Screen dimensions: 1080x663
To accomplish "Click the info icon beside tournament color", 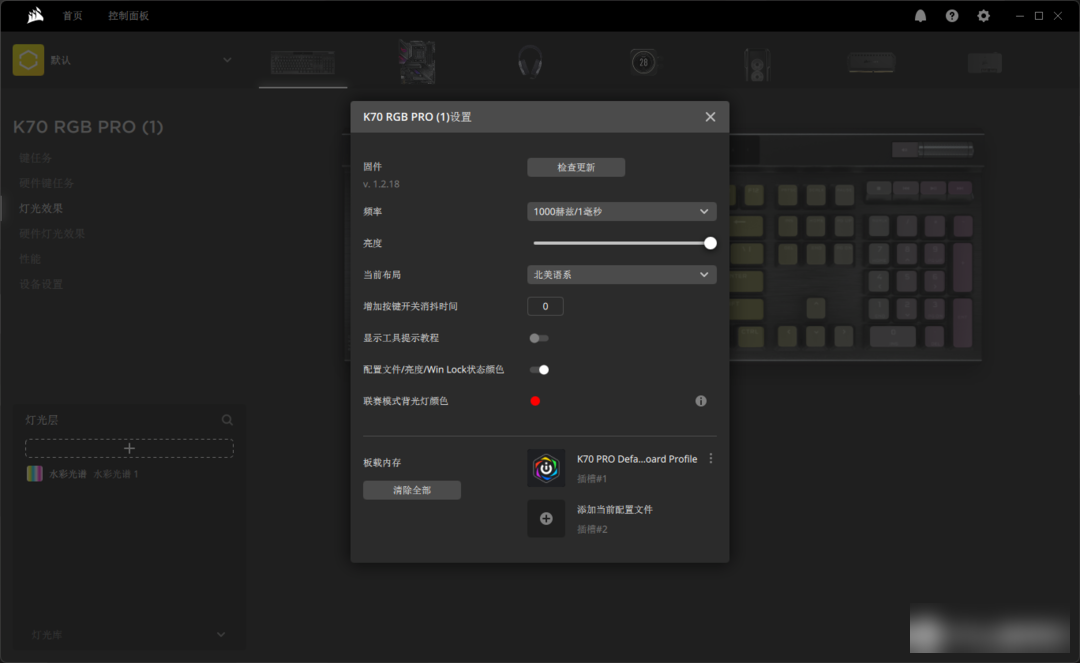I will click(700, 401).
